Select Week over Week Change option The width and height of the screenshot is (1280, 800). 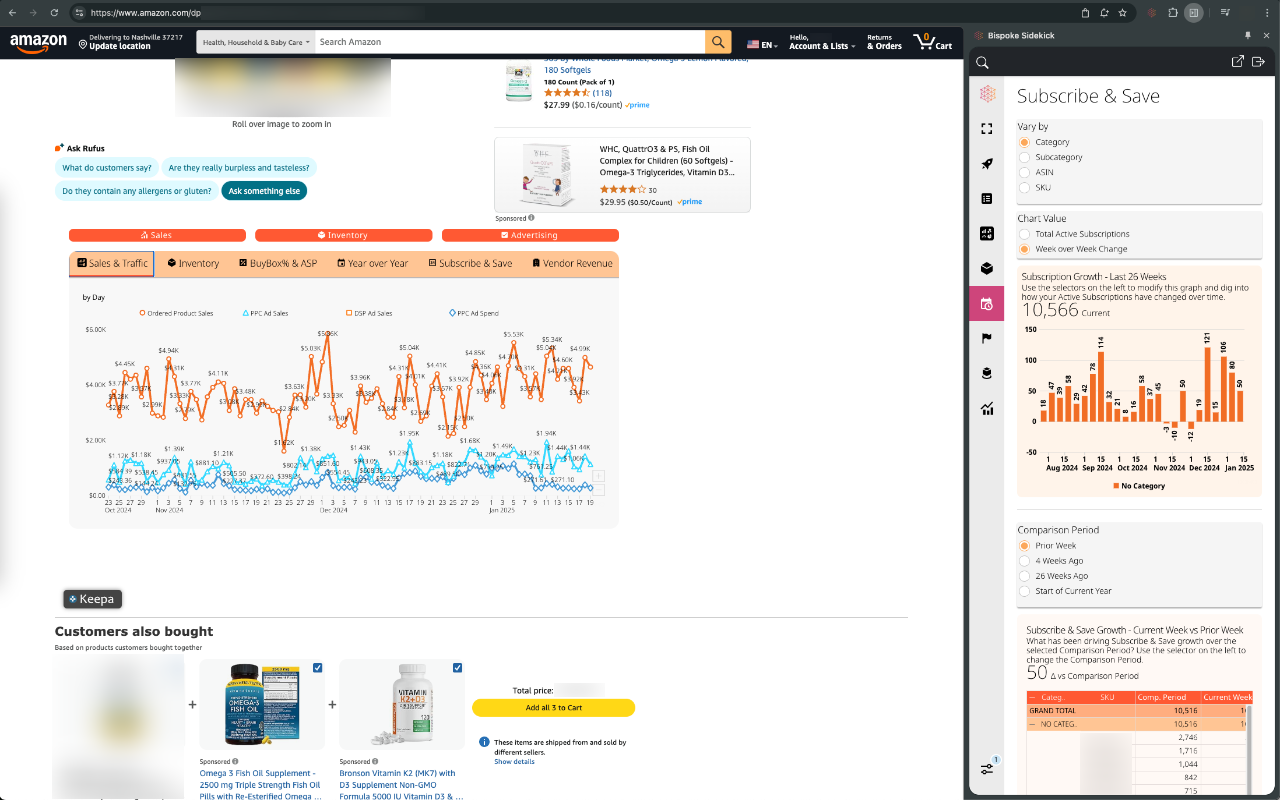(x=1024, y=249)
